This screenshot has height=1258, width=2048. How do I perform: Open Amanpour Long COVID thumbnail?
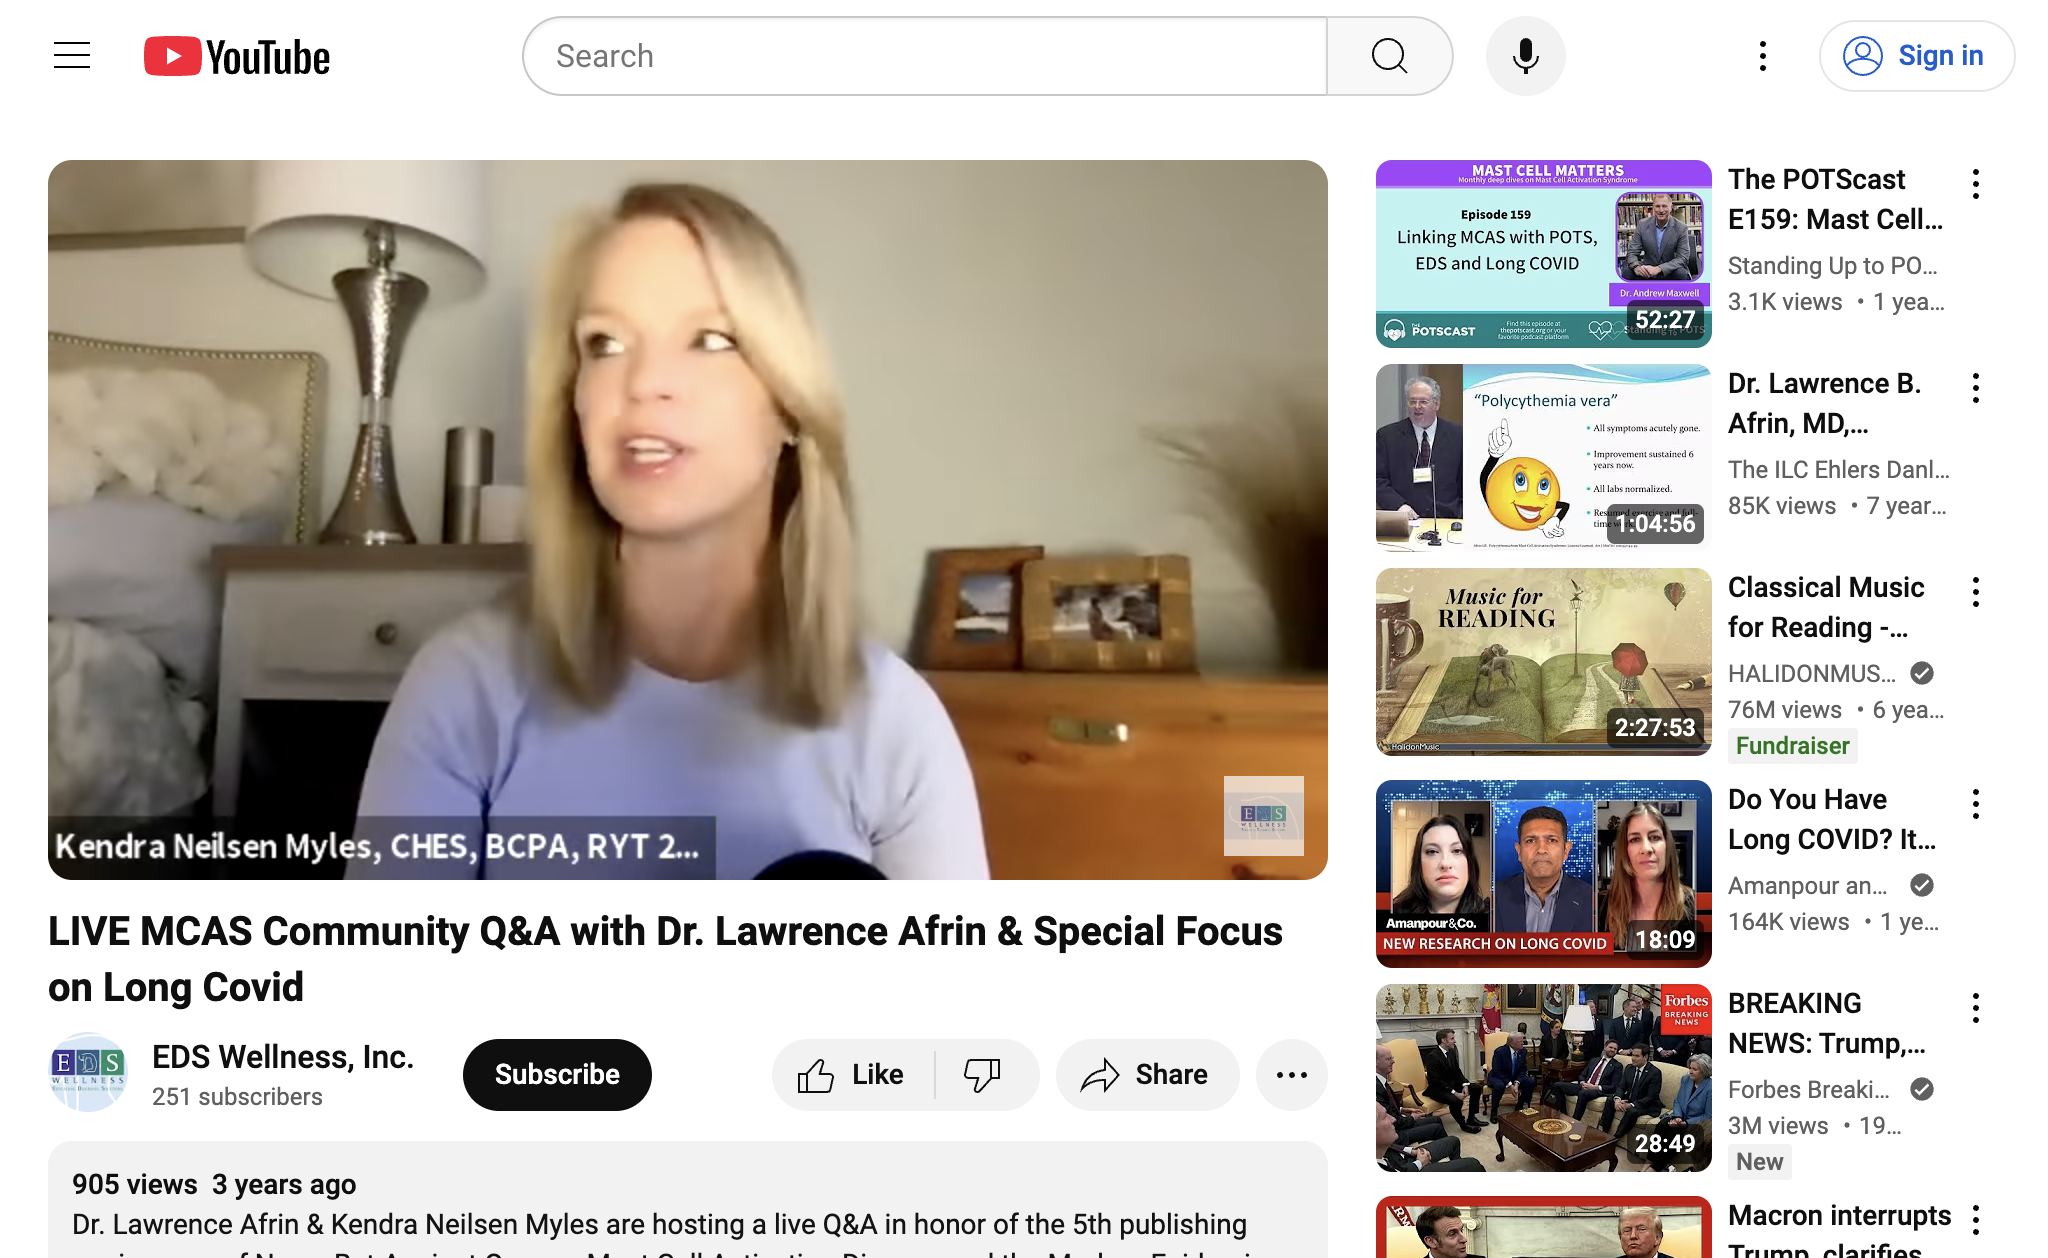(1544, 874)
